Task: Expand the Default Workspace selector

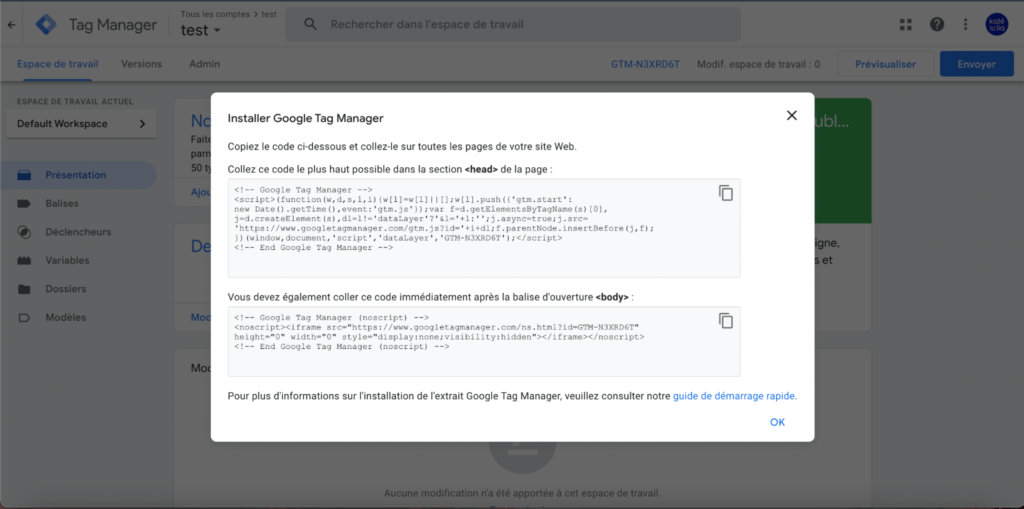Action: click(x=81, y=123)
